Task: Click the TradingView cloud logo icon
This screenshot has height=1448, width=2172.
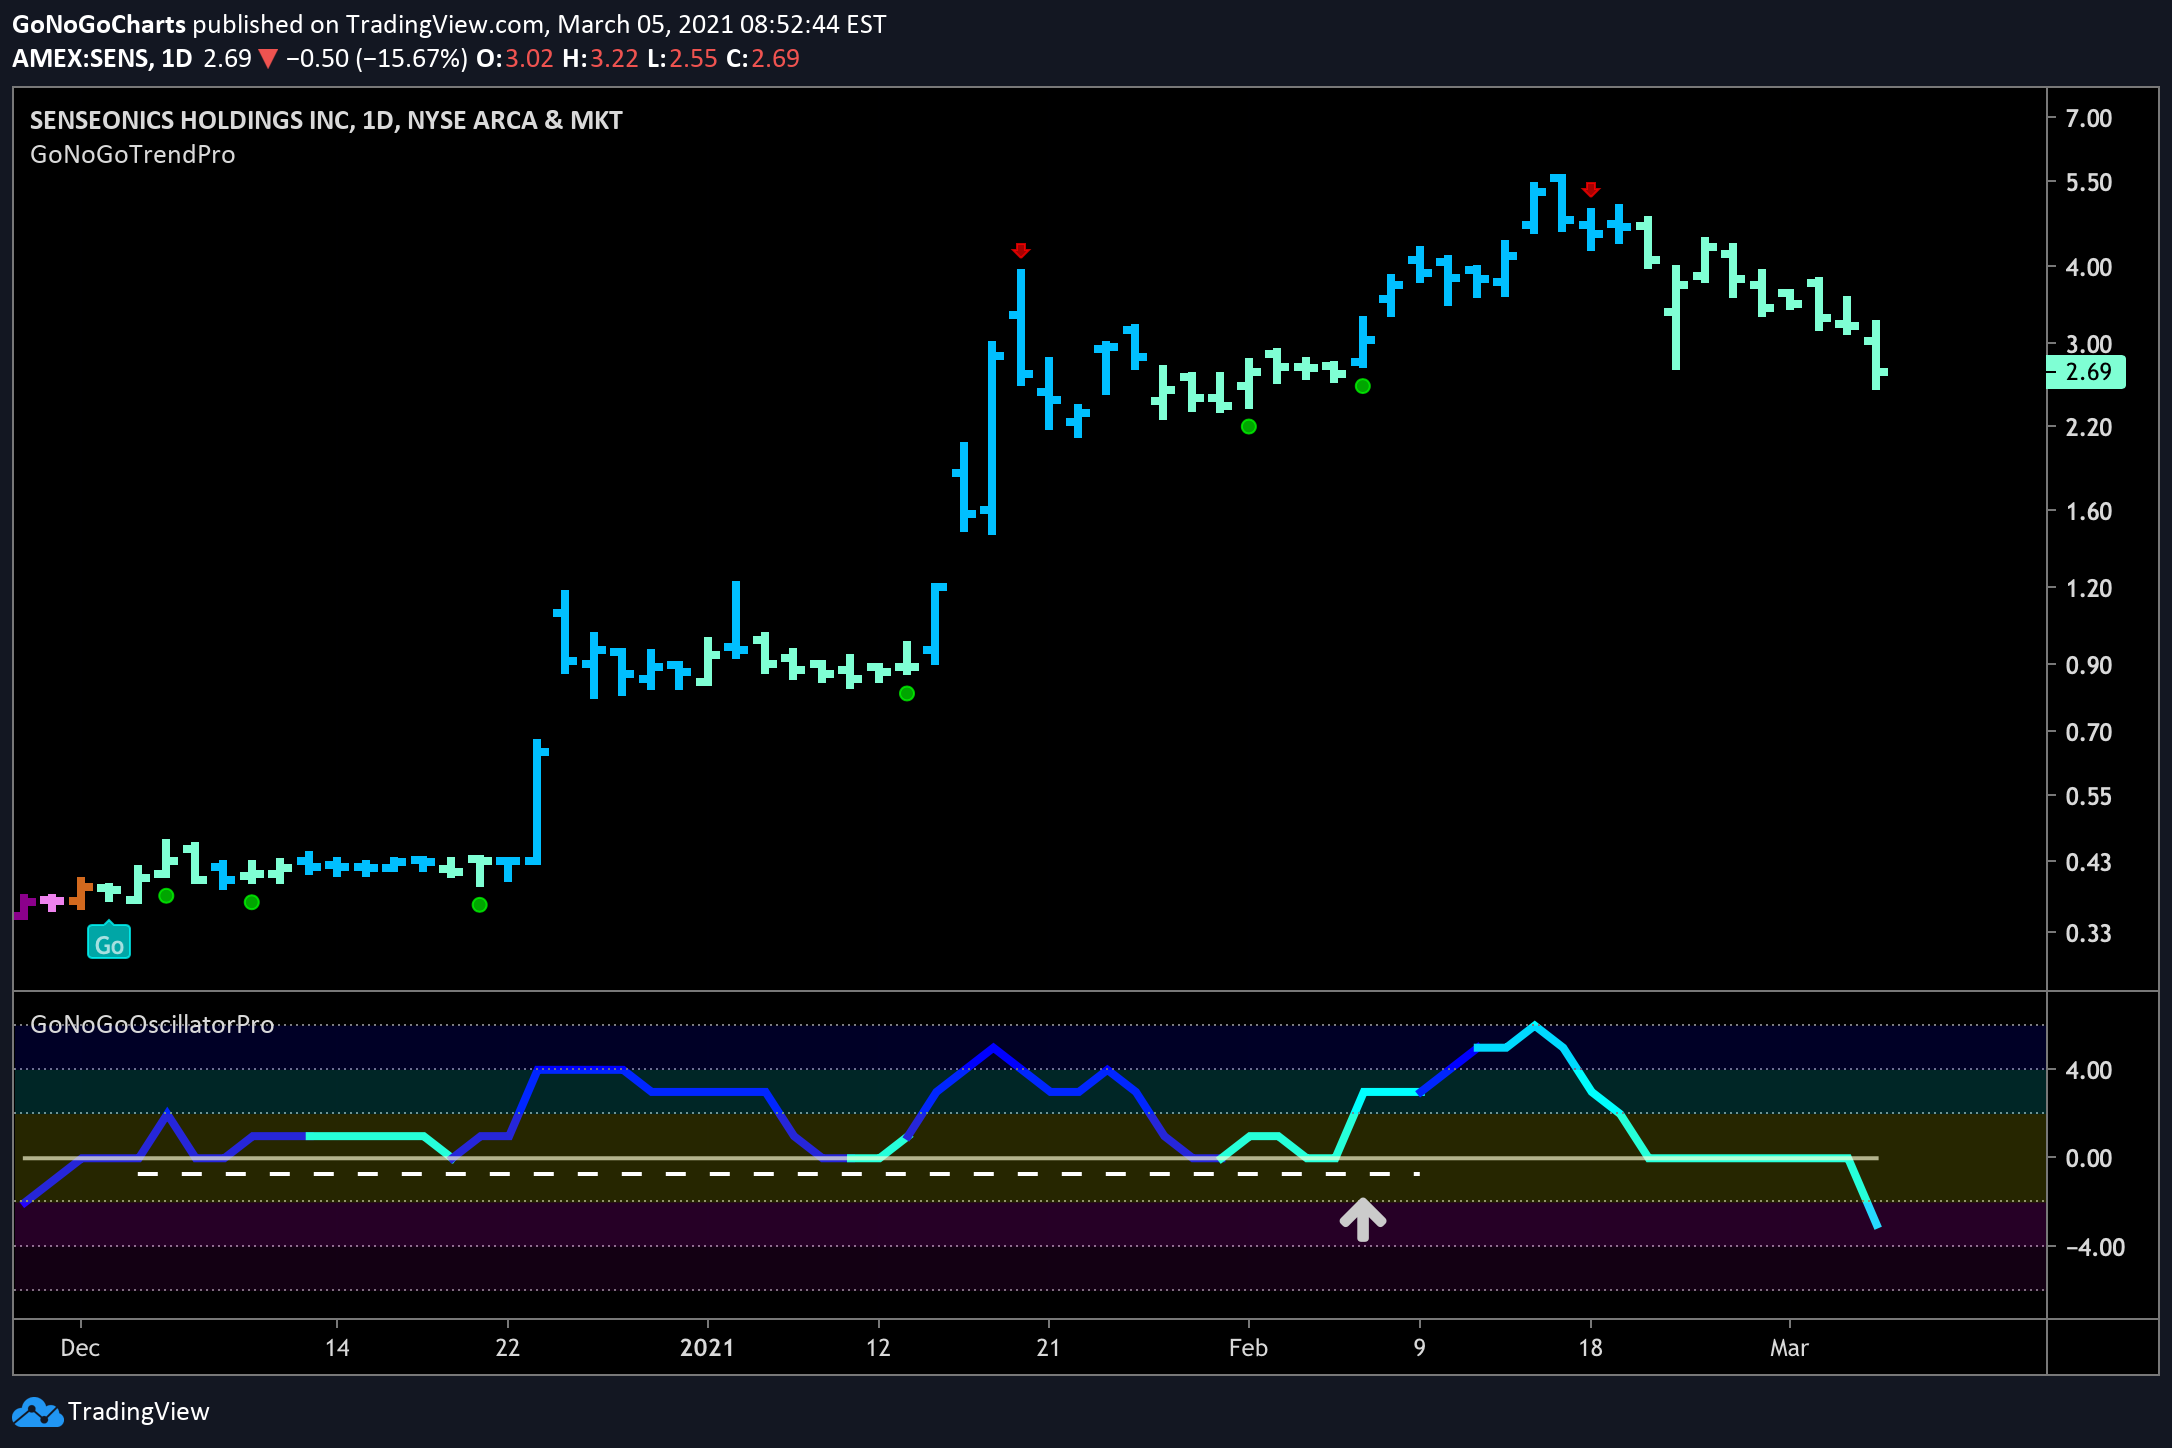Action: 36,1412
